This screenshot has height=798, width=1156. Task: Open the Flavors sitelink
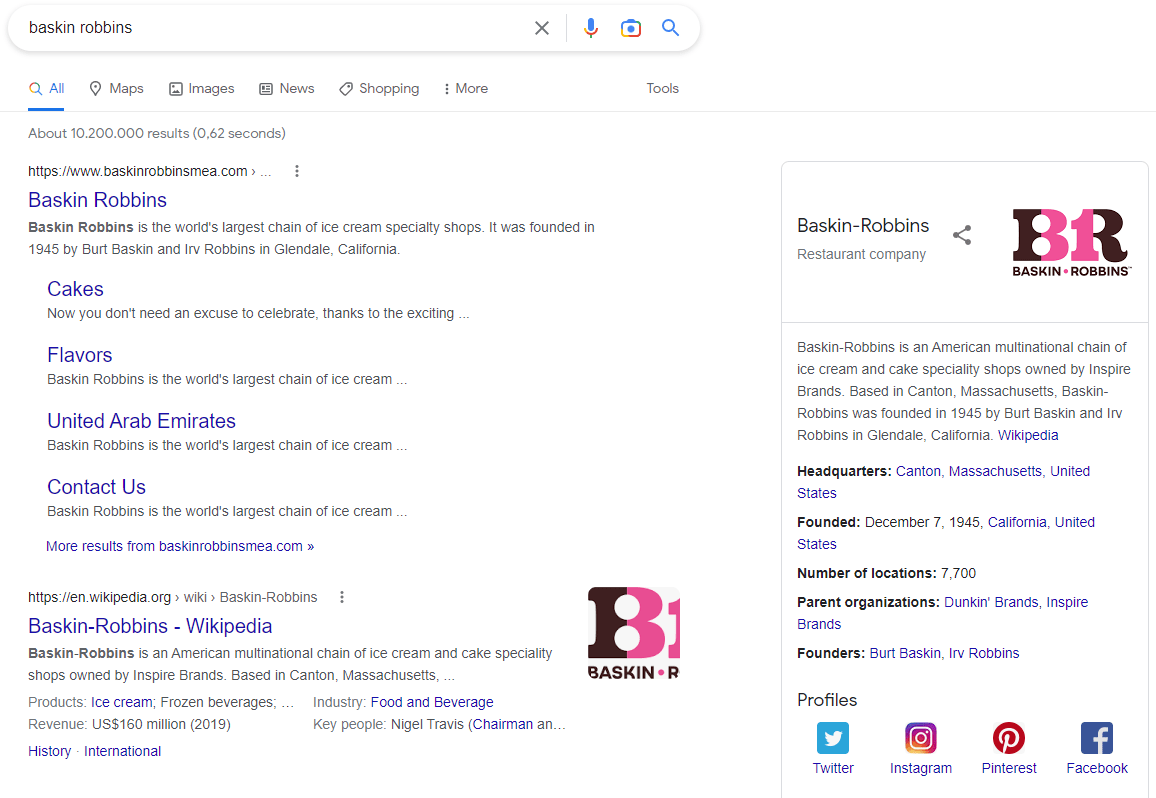(x=80, y=355)
